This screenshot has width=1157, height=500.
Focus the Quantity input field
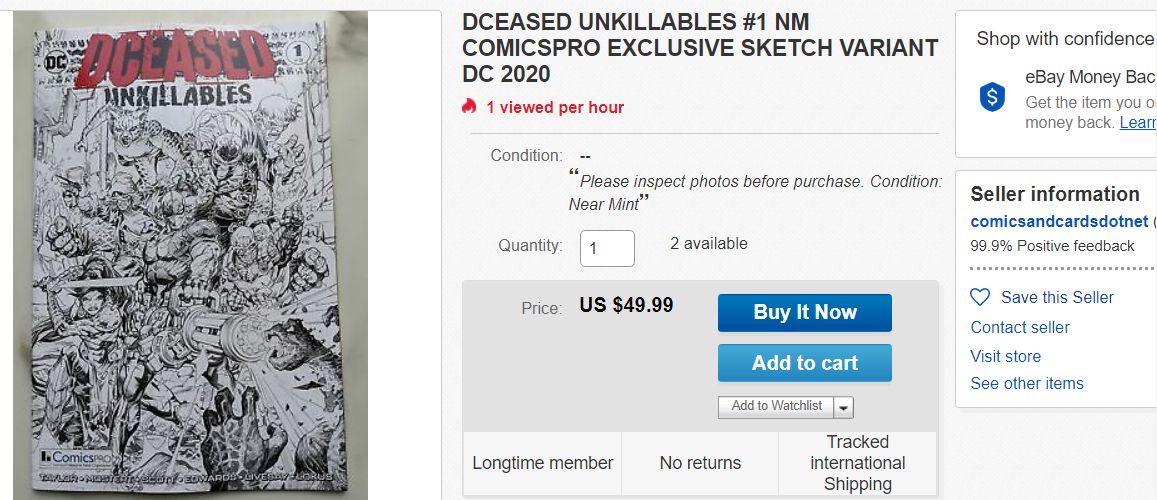coord(607,248)
